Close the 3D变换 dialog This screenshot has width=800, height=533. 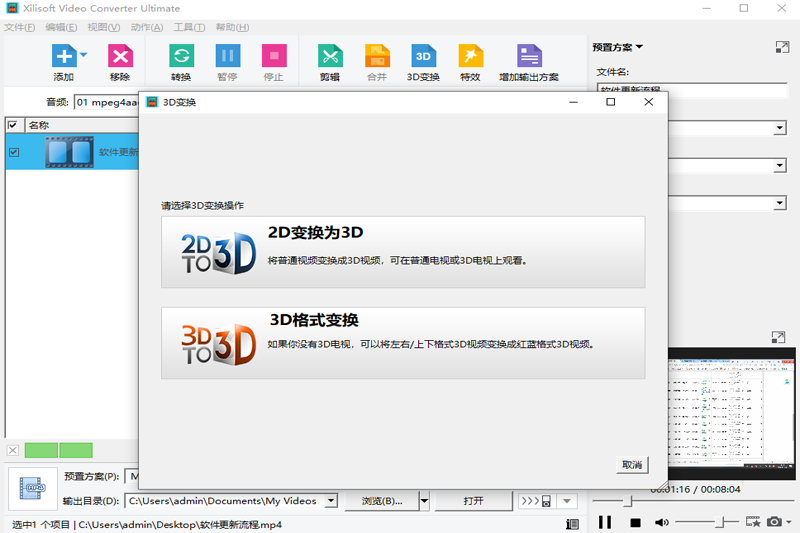click(648, 102)
